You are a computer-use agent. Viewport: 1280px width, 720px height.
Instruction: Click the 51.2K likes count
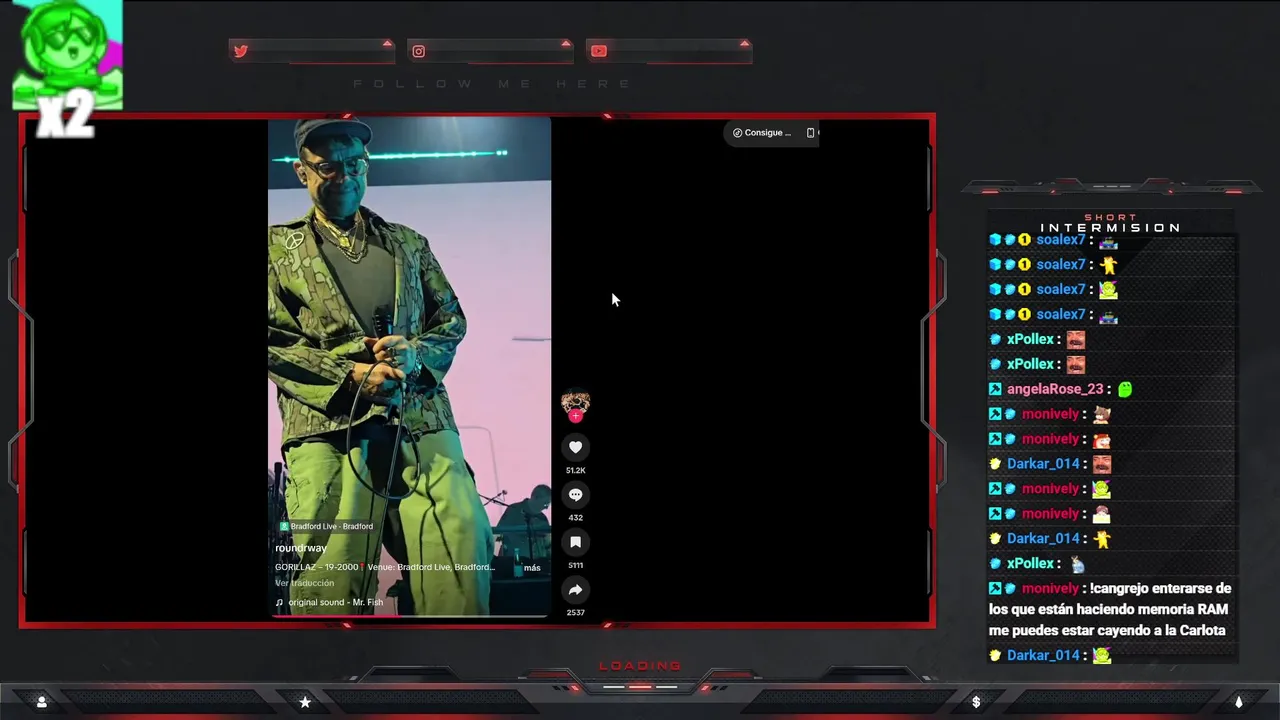(575, 470)
